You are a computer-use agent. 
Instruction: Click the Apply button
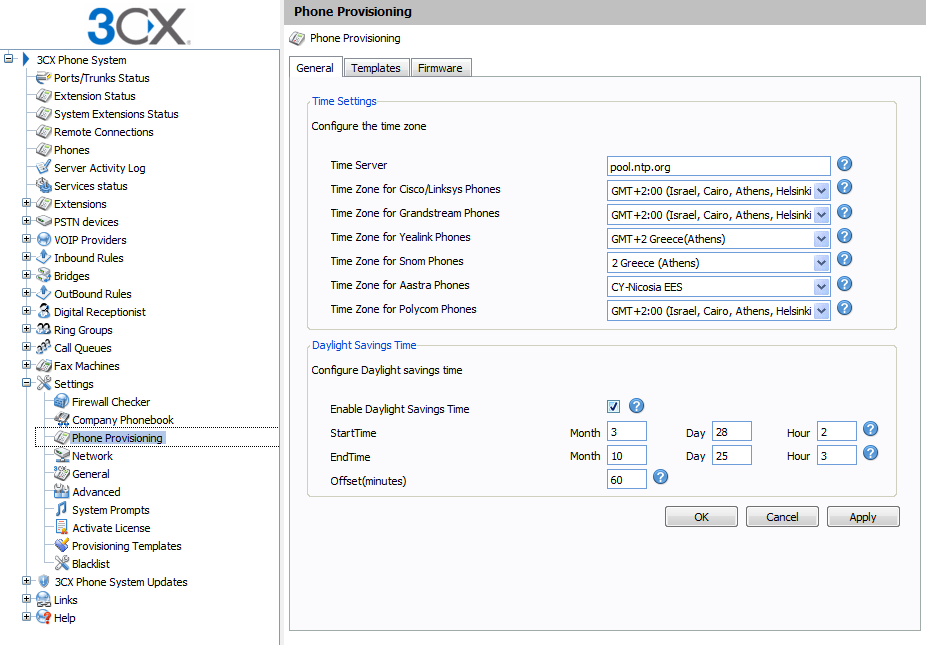[863, 517]
